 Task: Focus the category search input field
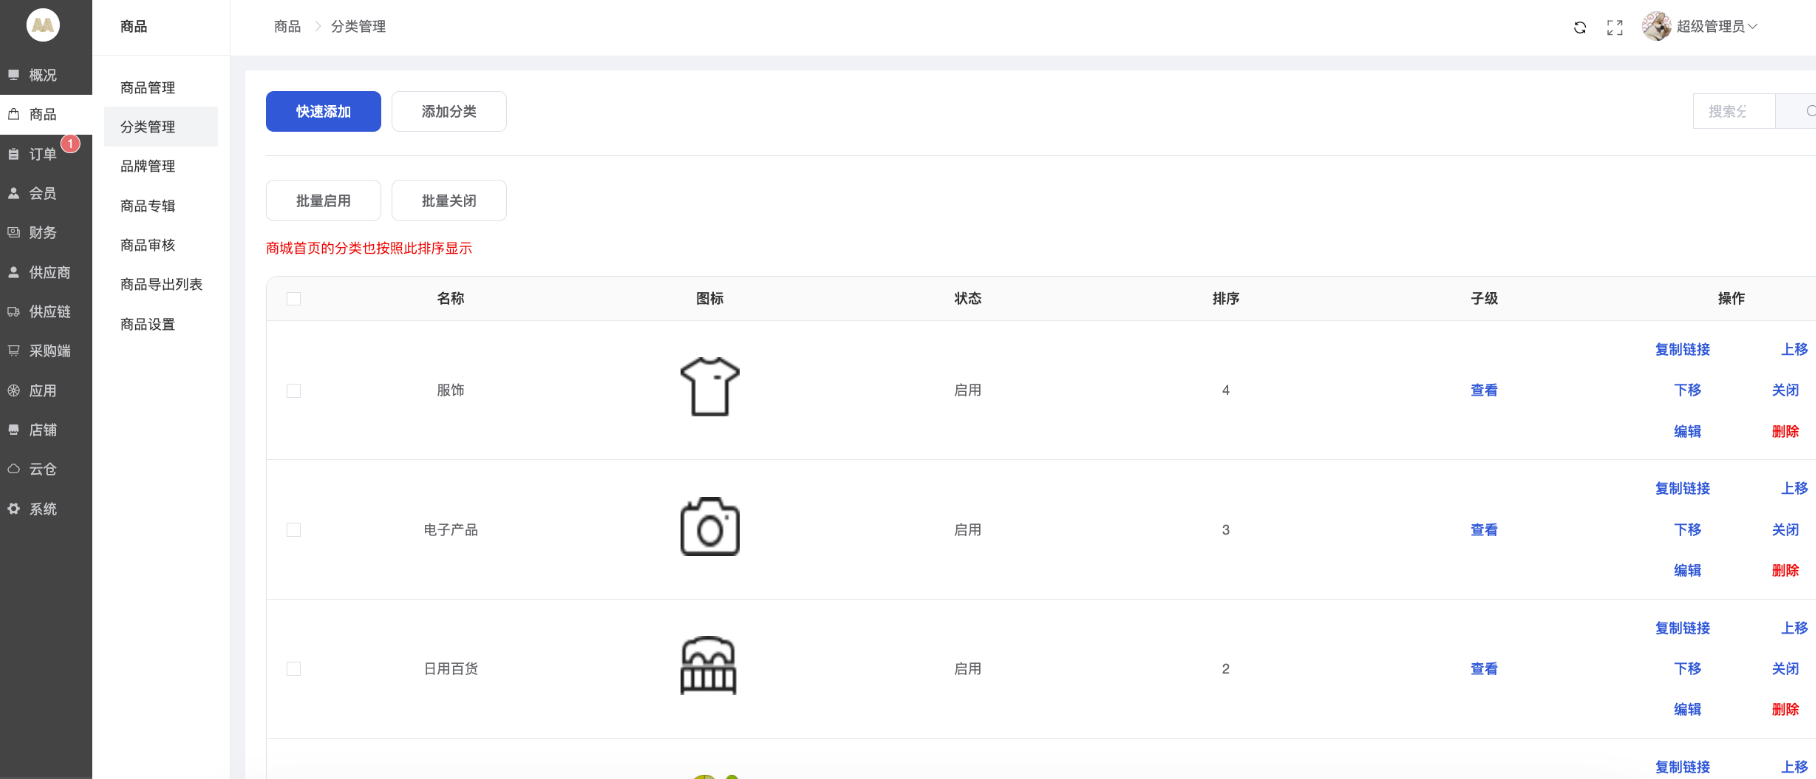point(1733,111)
